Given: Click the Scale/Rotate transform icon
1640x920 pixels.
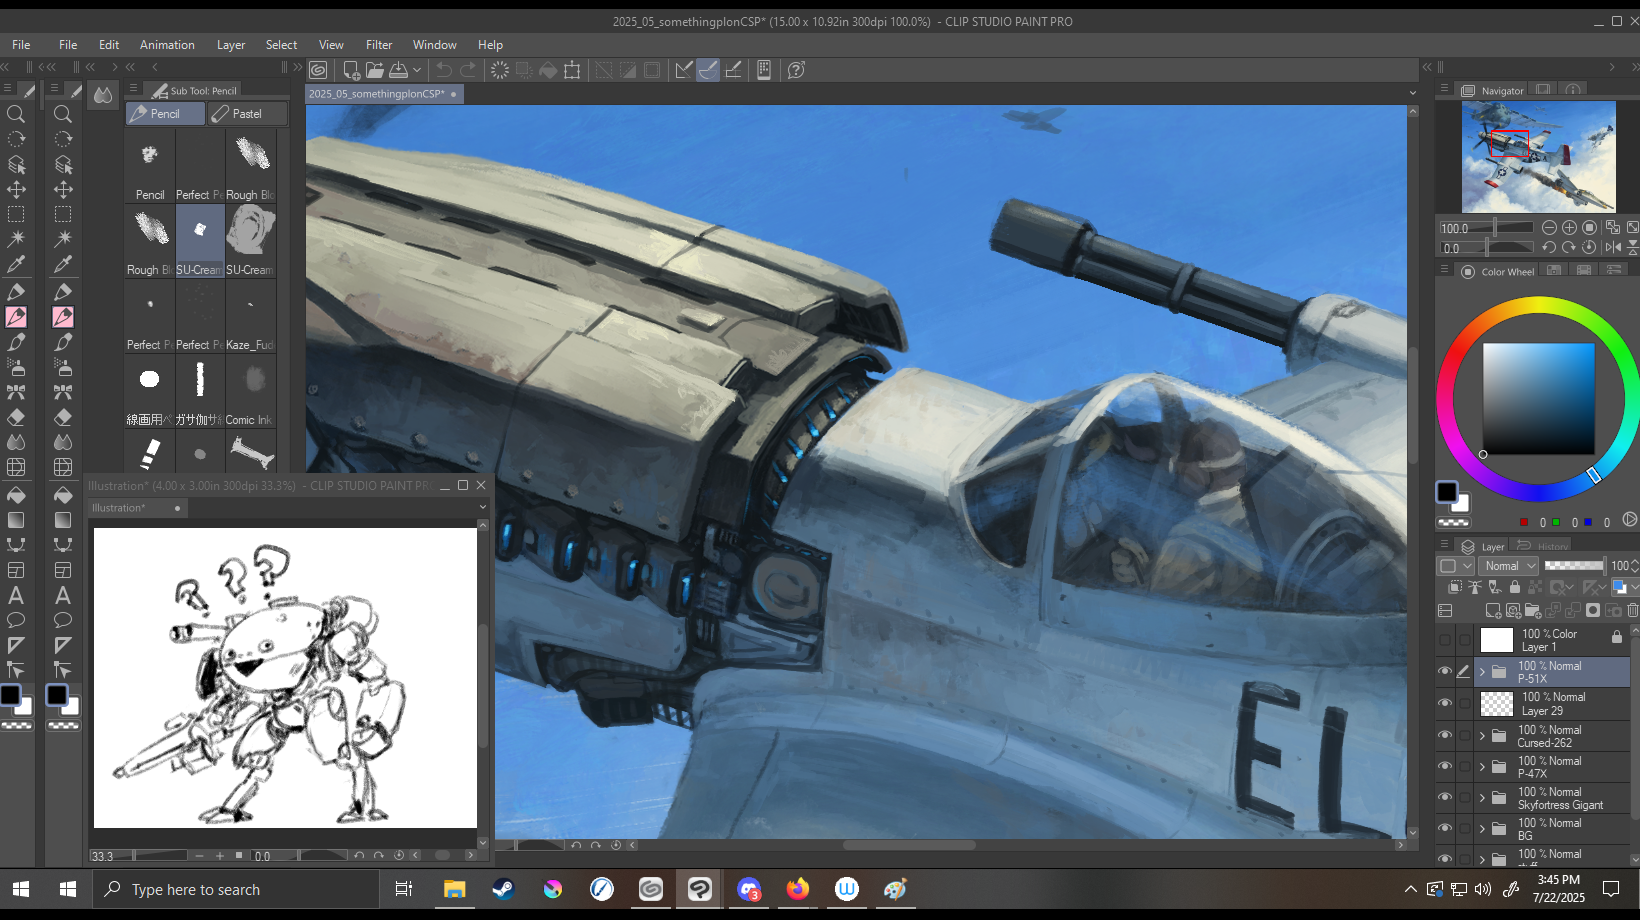Looking at the screenshot, I should [x=572, y=70].
